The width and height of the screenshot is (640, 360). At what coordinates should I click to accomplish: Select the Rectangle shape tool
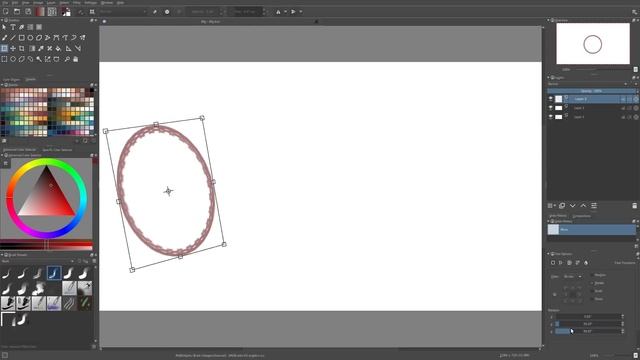pos(22,38)
